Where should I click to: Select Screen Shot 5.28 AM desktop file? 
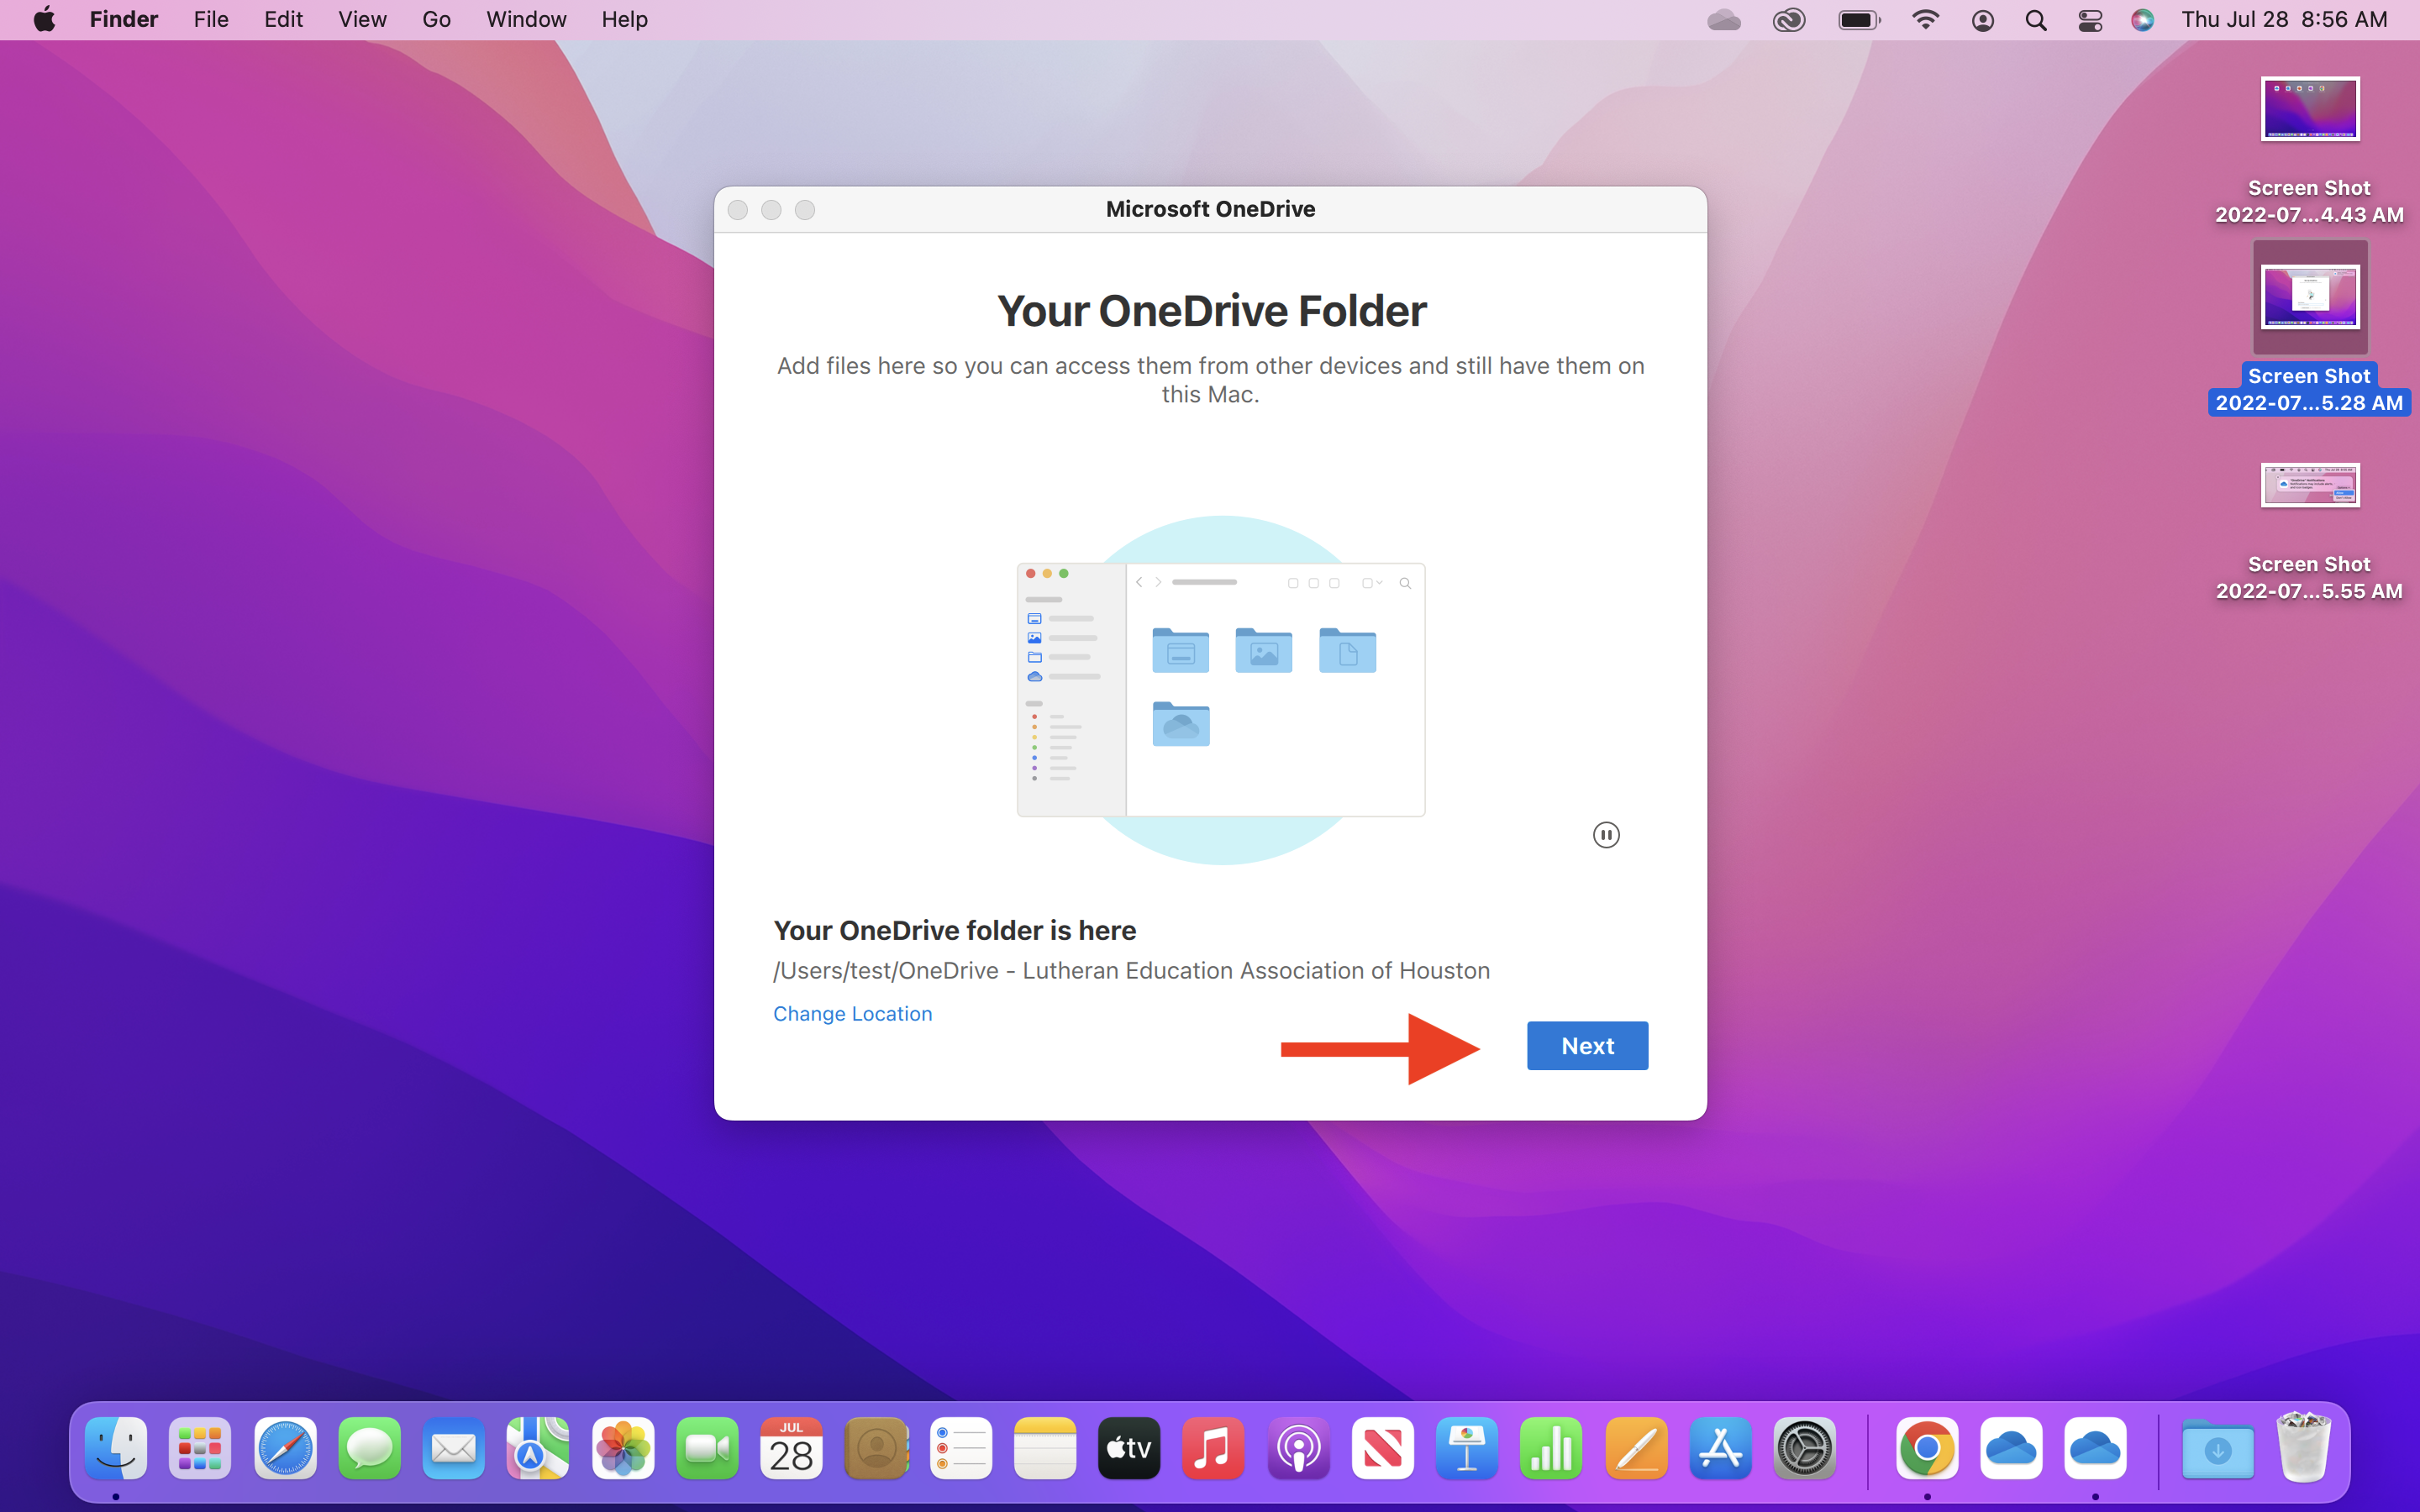point(2309,328)
